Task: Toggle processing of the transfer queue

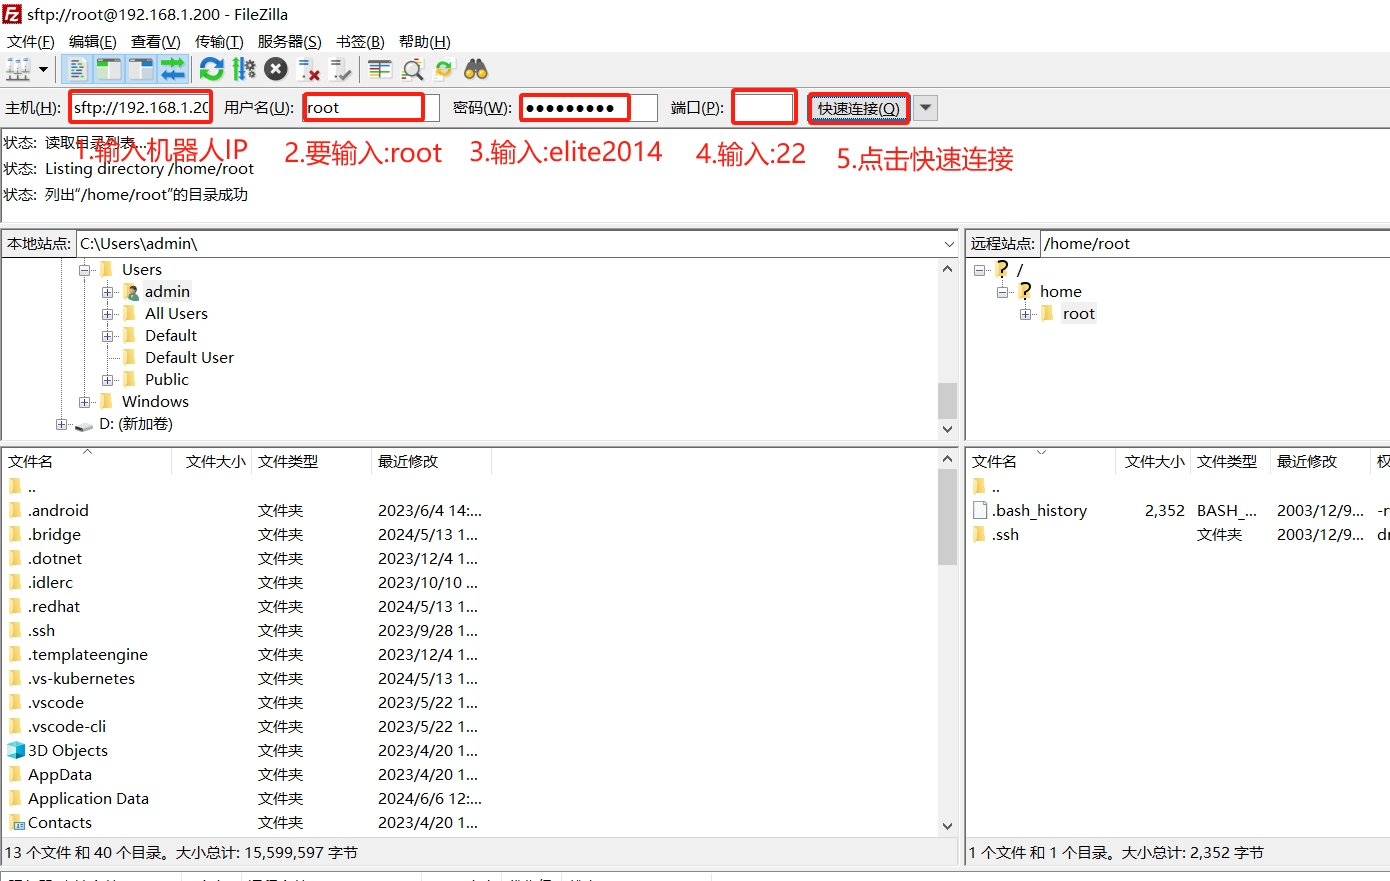Action: click(x=244, y=69)
